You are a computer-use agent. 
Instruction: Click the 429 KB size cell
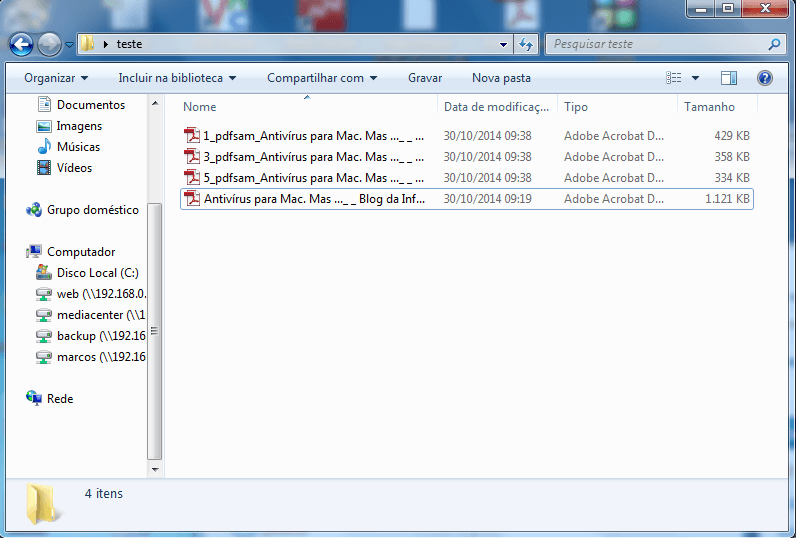pyautogui.click(x=732, y=136)
